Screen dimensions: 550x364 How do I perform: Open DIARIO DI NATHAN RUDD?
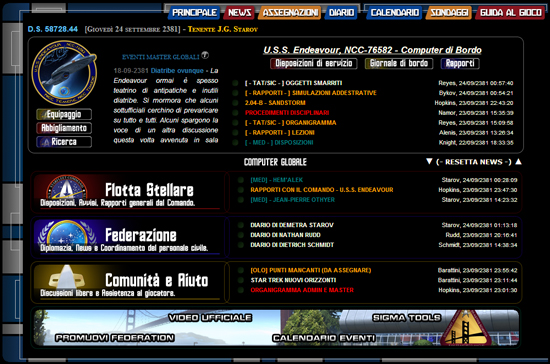[x=286, y=235]
